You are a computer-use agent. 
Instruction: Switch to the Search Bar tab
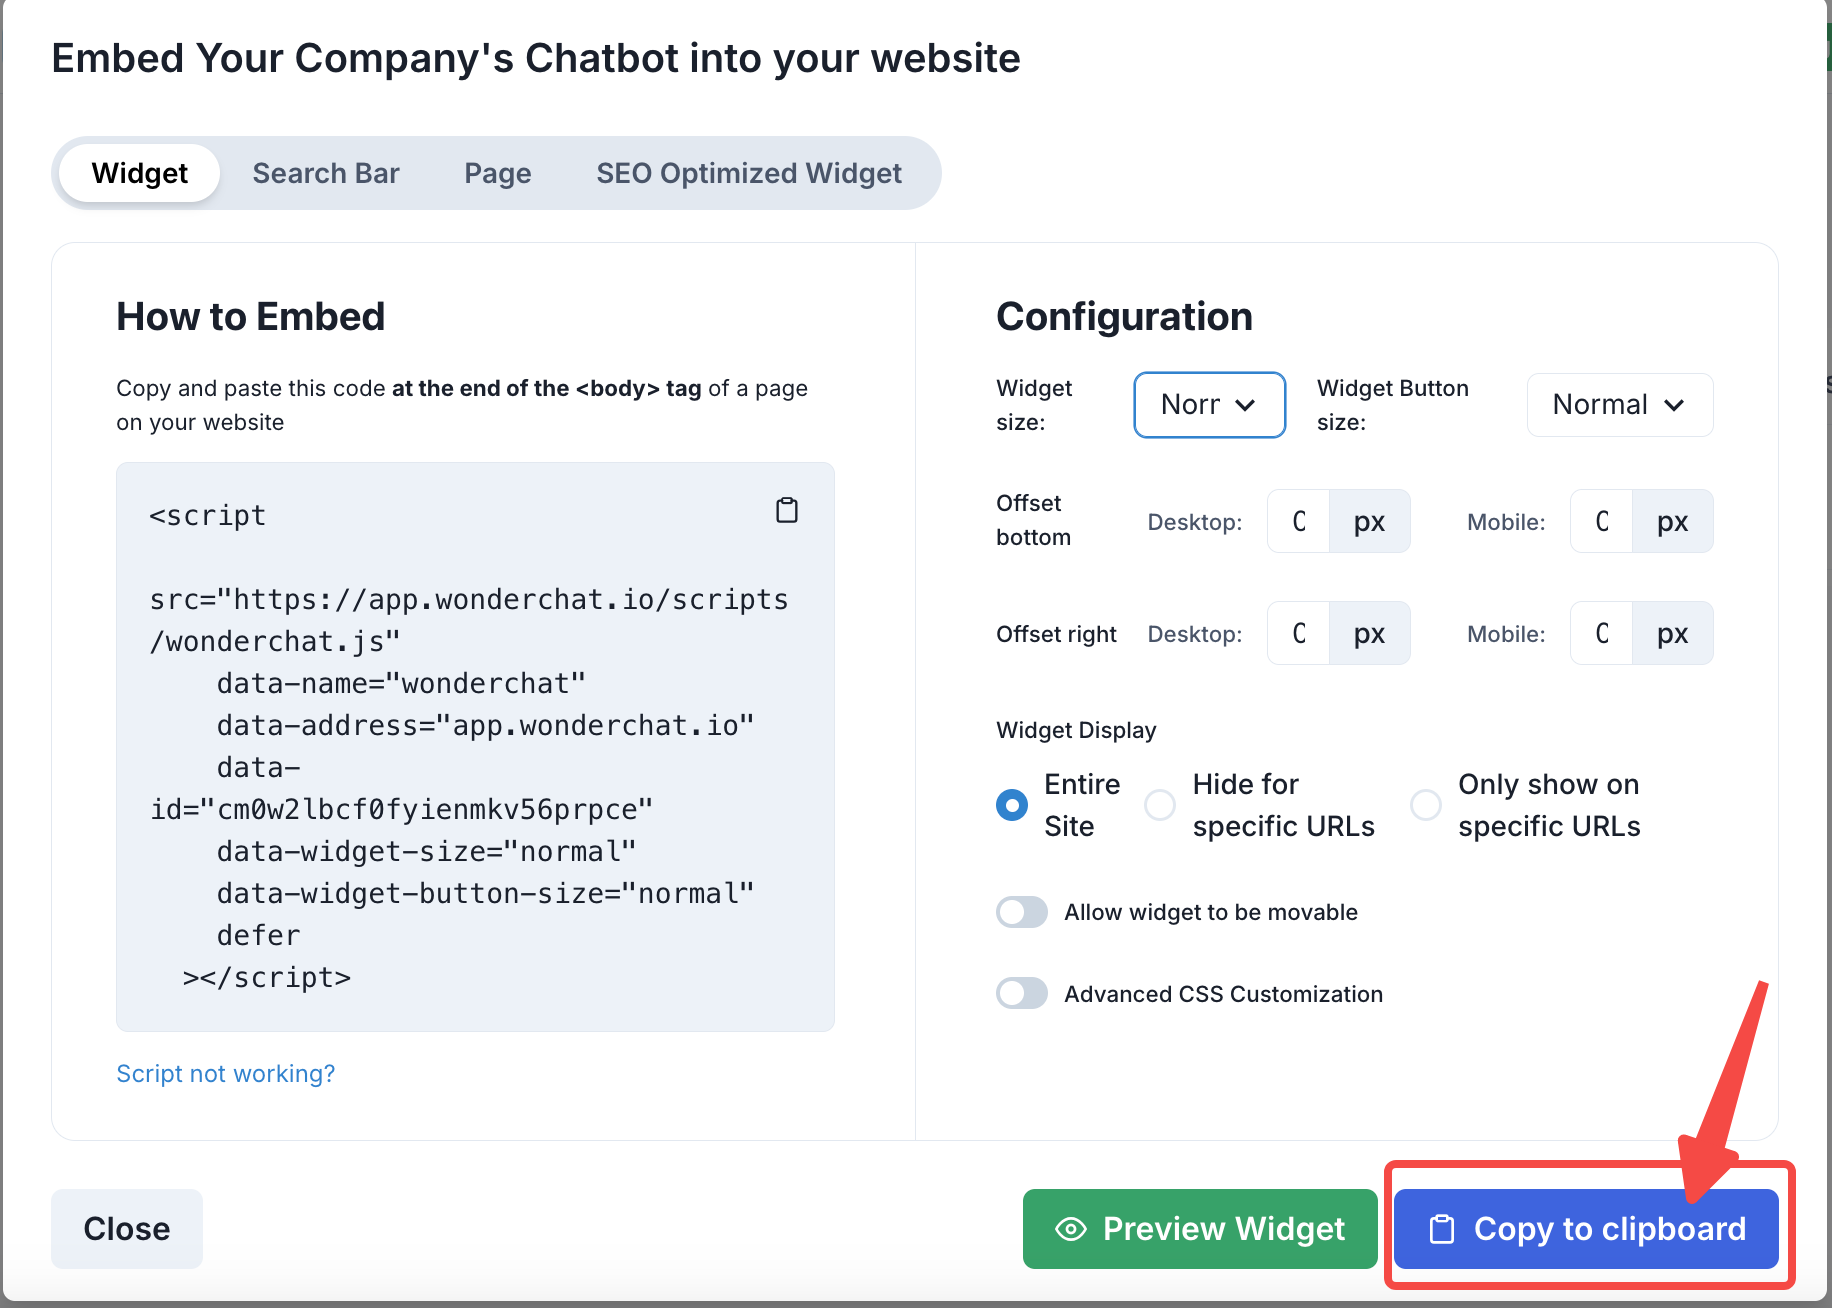(x=326, y=173)
